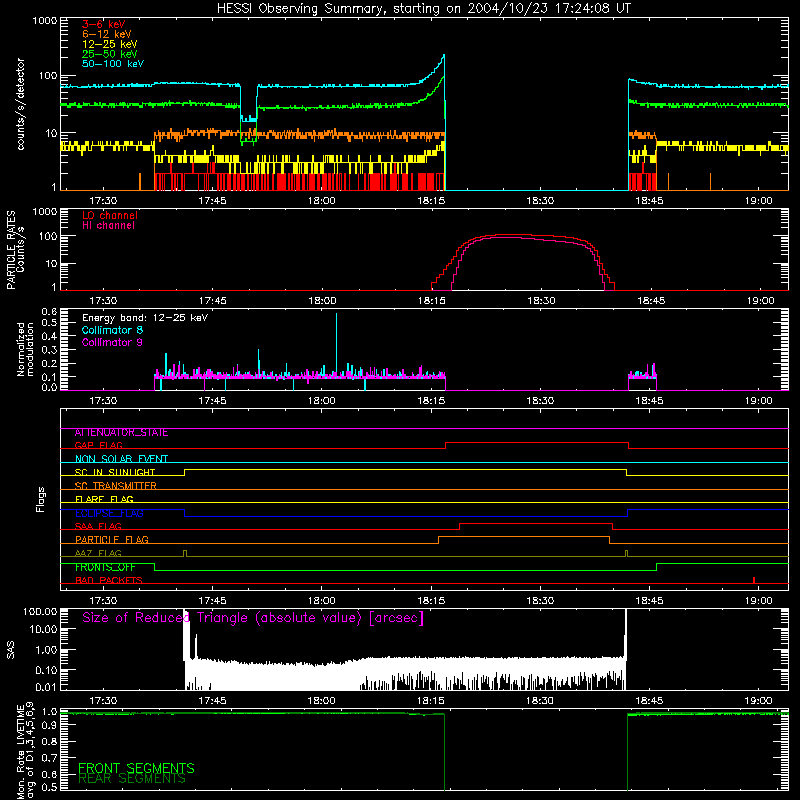The image size is (800, 800).
Task: Click the 100.00 y-axis value in SAS plot
Action: tap(40, 612)
